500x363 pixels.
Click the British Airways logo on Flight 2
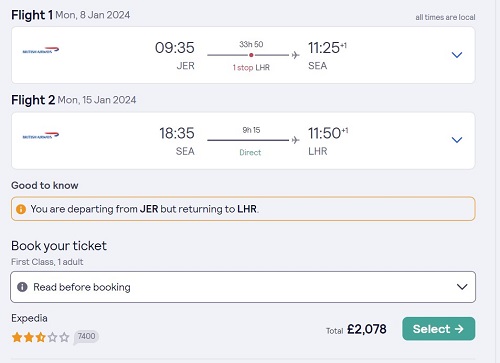coord(41,136)
